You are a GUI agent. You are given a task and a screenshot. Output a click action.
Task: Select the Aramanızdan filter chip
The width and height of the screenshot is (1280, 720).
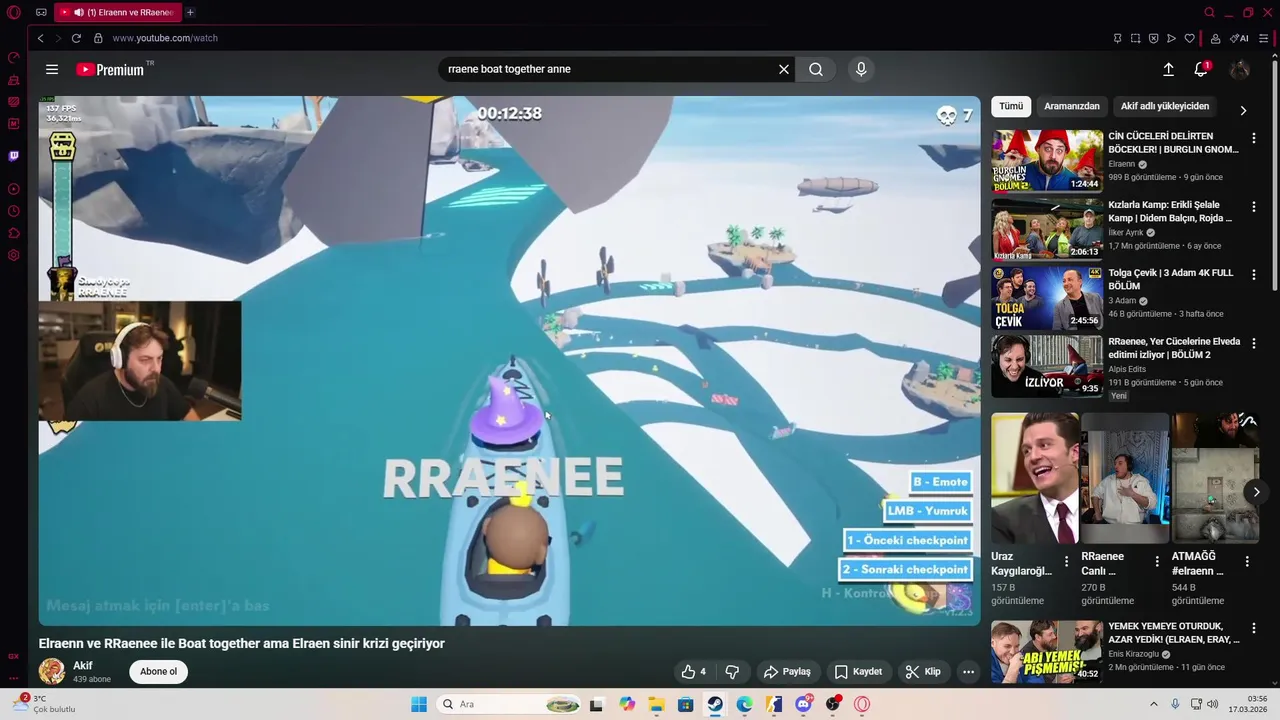coord(1072,106)
